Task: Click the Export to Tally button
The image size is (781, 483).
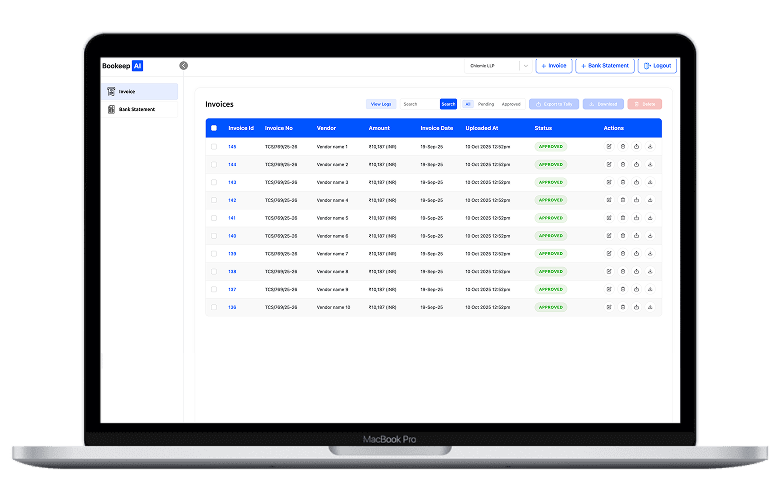Action: click(x=554, y=104)
